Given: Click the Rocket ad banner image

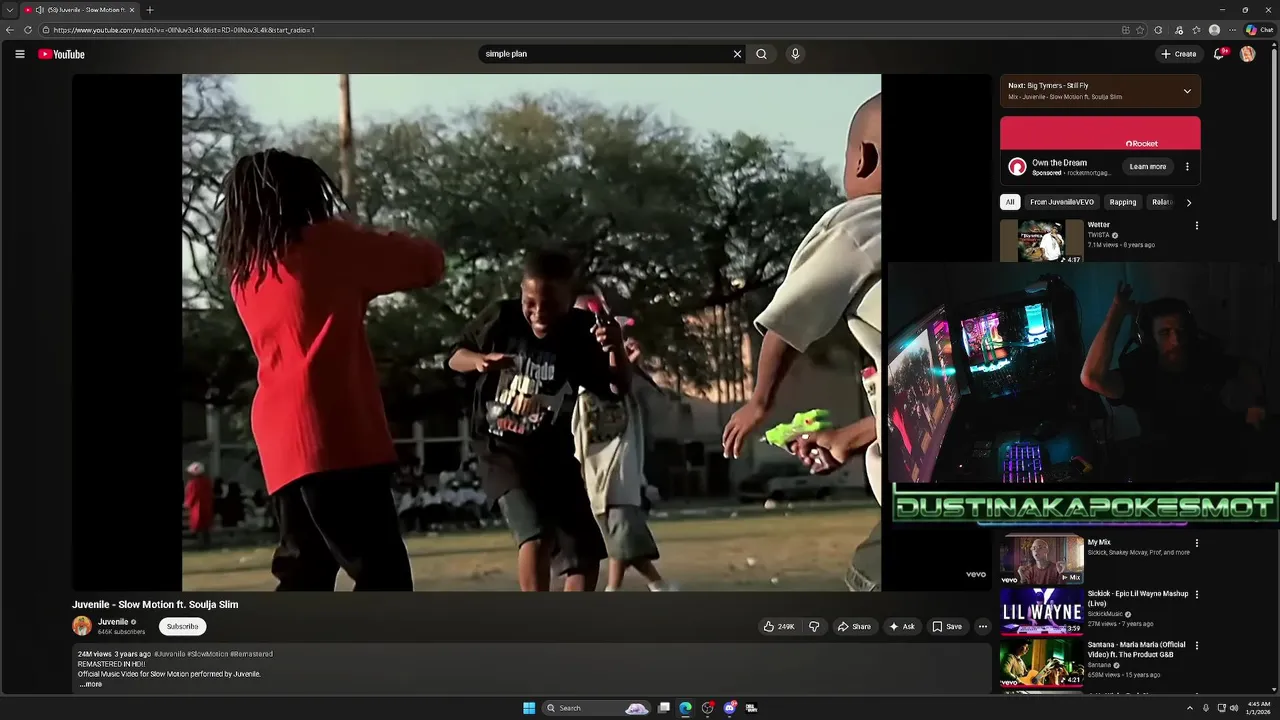Looking at the screenshot, I should pos(1100,134).
